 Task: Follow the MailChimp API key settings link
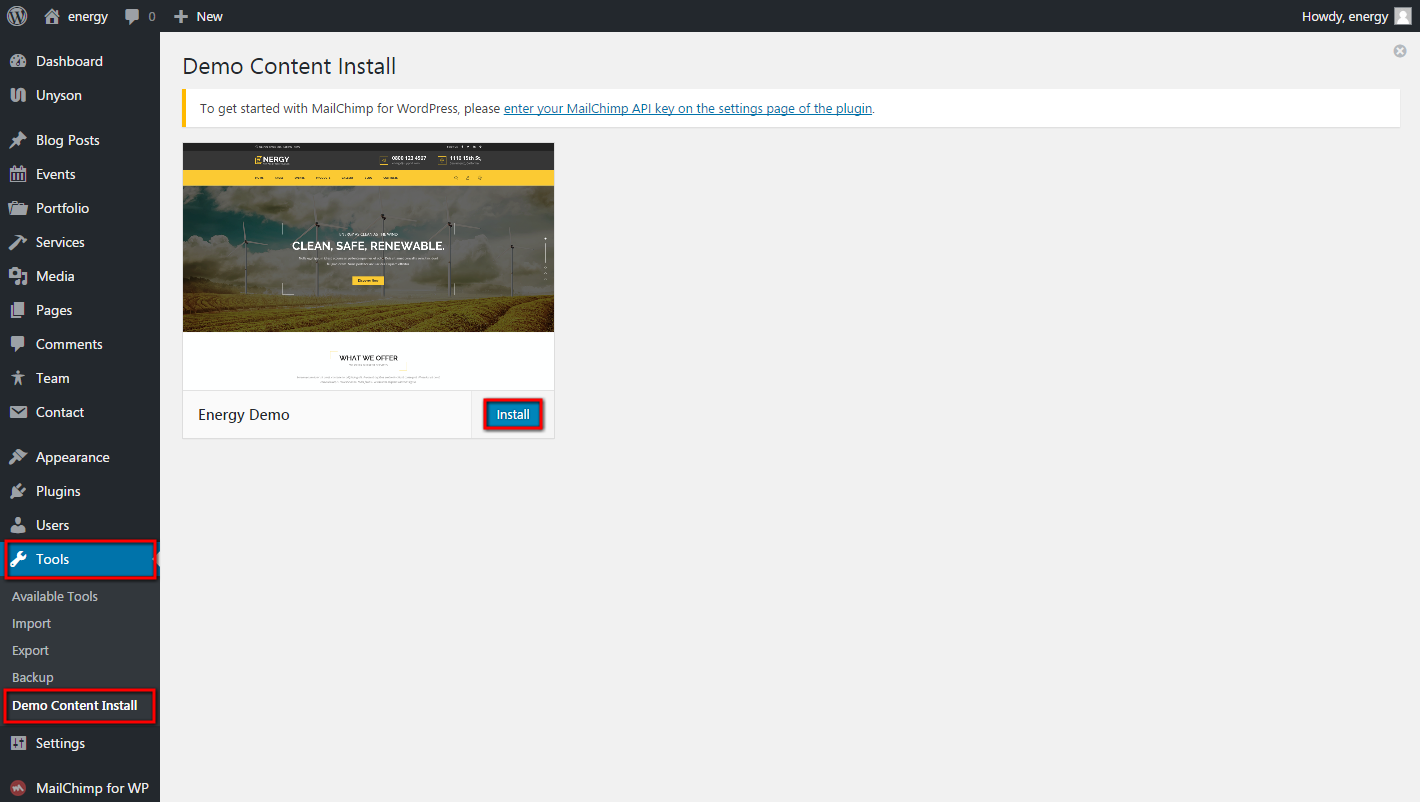[688, 108]
